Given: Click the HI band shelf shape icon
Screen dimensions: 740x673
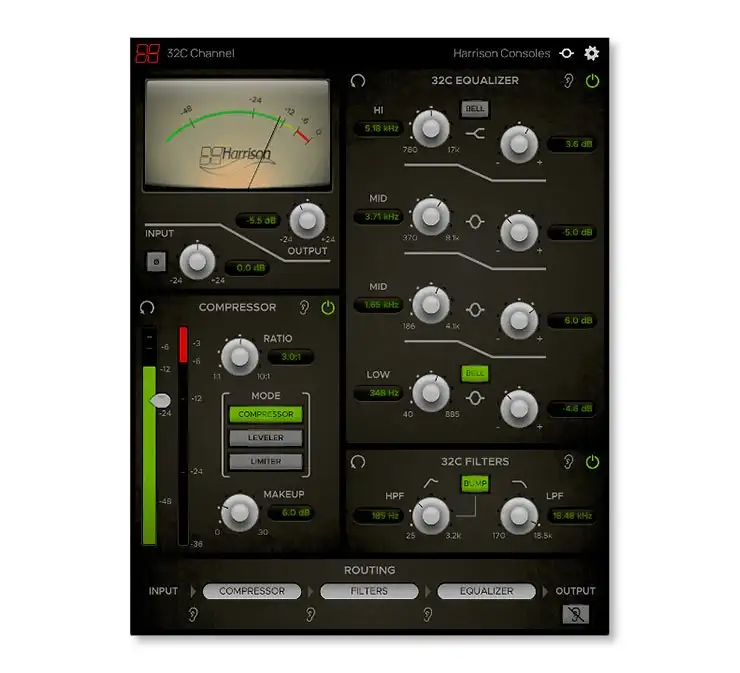Looking at the screenshot, I should tap(475, 135).
